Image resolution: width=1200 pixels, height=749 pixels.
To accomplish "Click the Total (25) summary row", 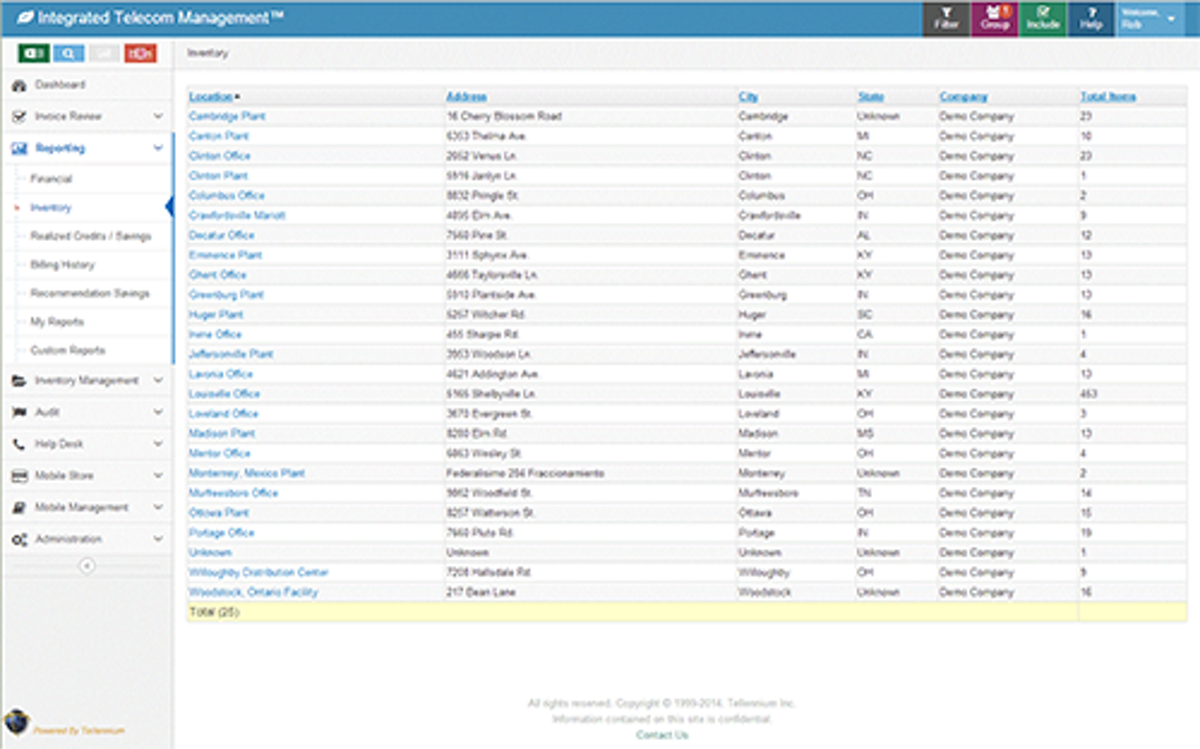I will click(687, 612).
